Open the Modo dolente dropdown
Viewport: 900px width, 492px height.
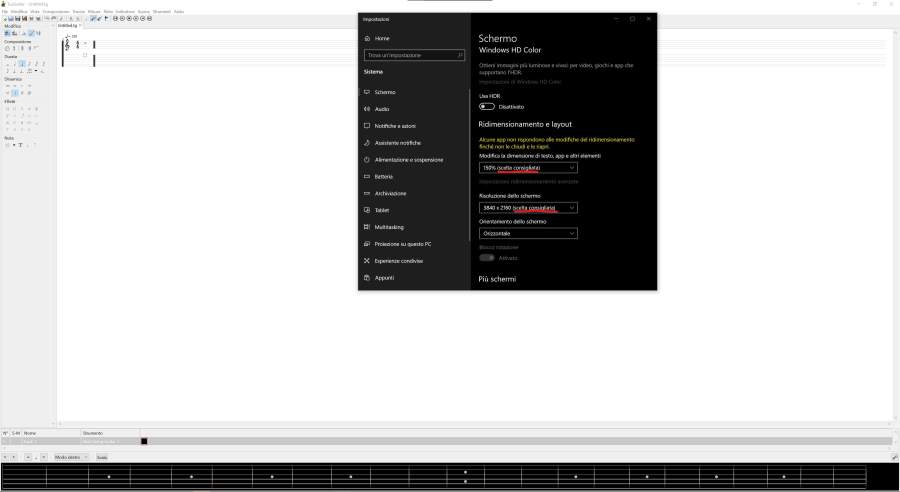[71, 457]
